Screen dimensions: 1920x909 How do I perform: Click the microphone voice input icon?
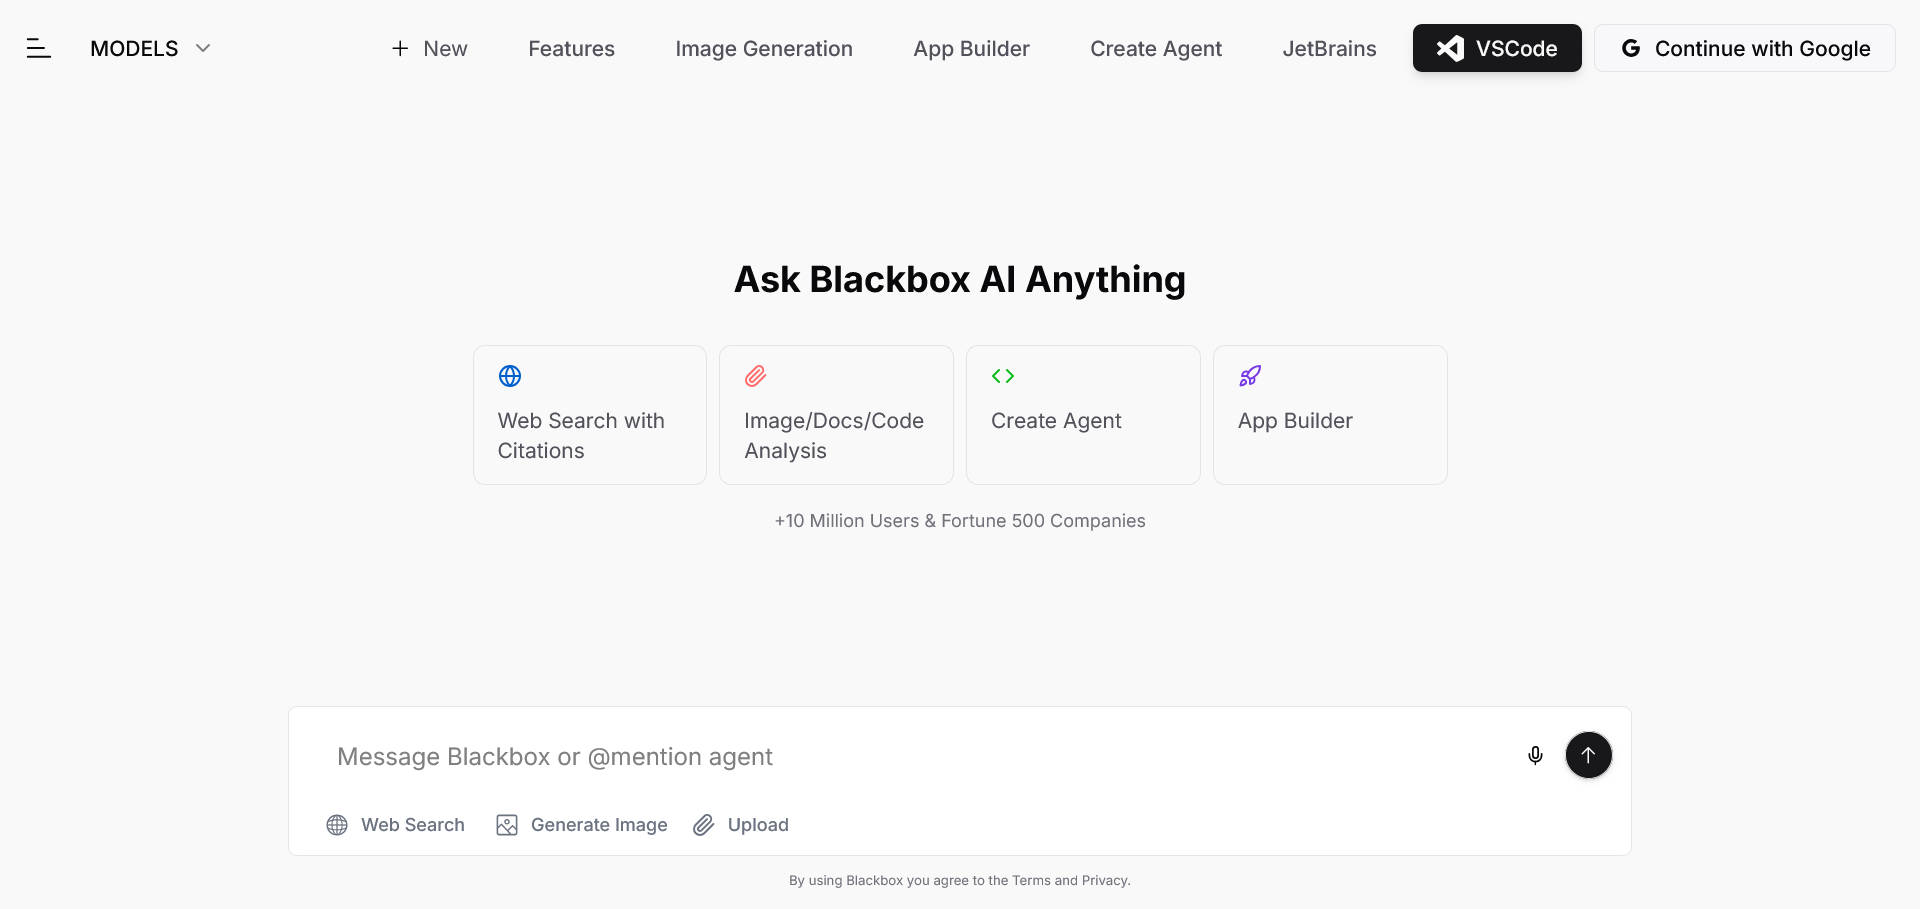click(1535, 755)
